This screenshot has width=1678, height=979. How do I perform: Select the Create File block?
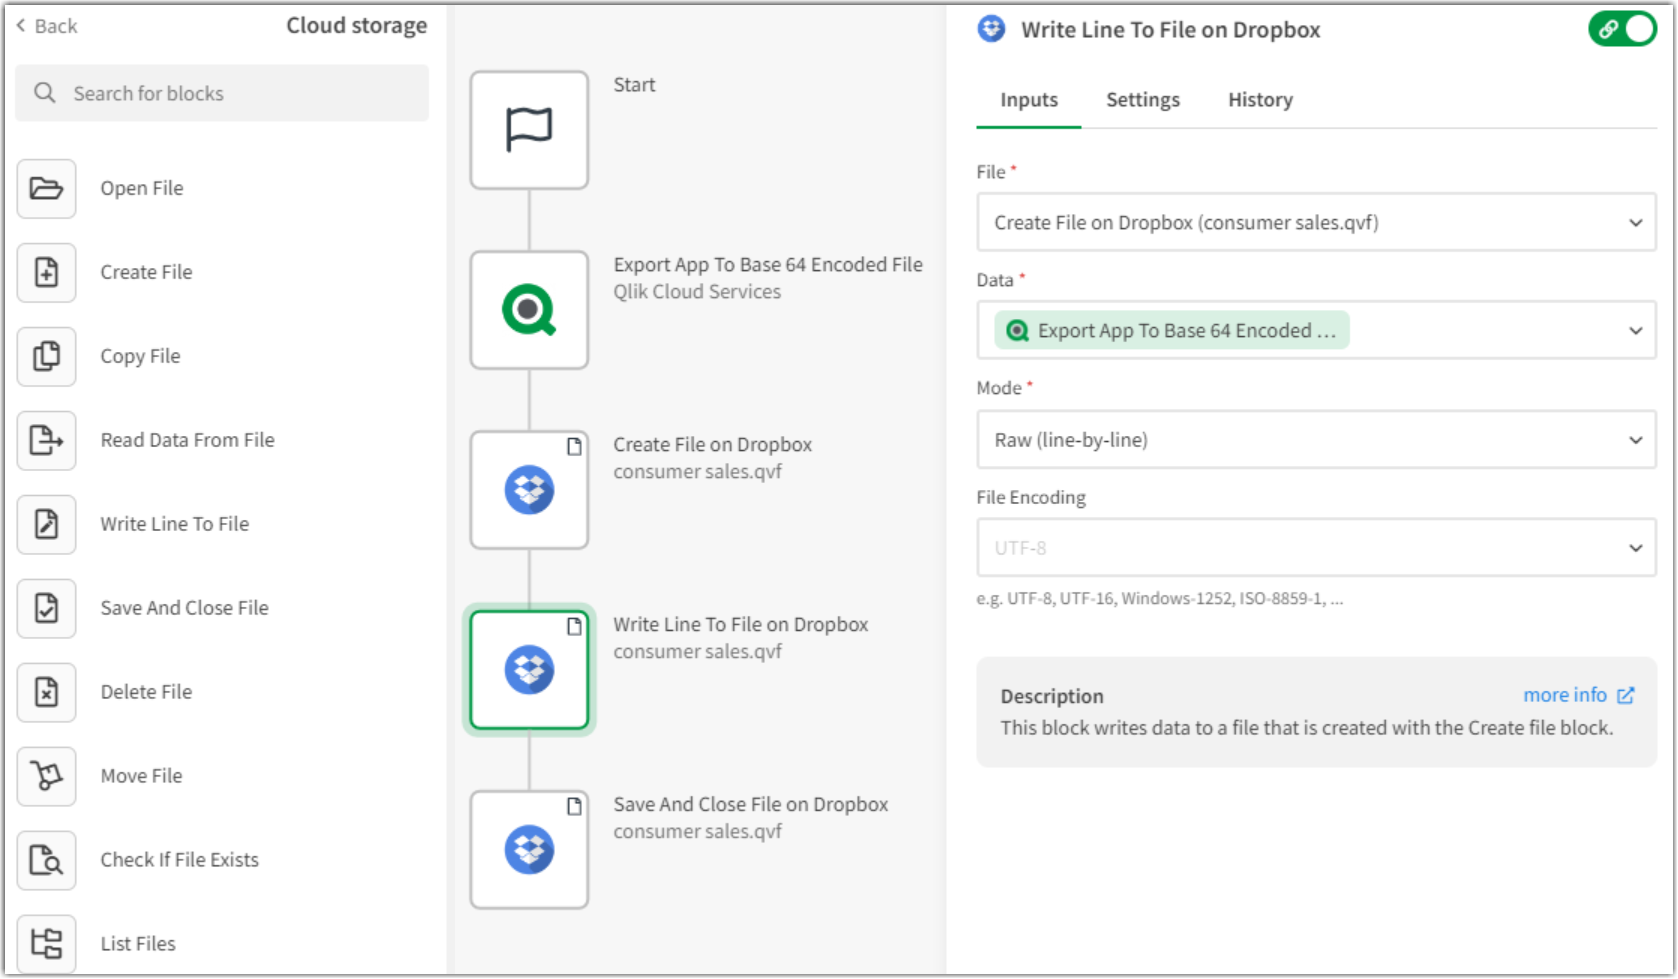click(146, 272)
